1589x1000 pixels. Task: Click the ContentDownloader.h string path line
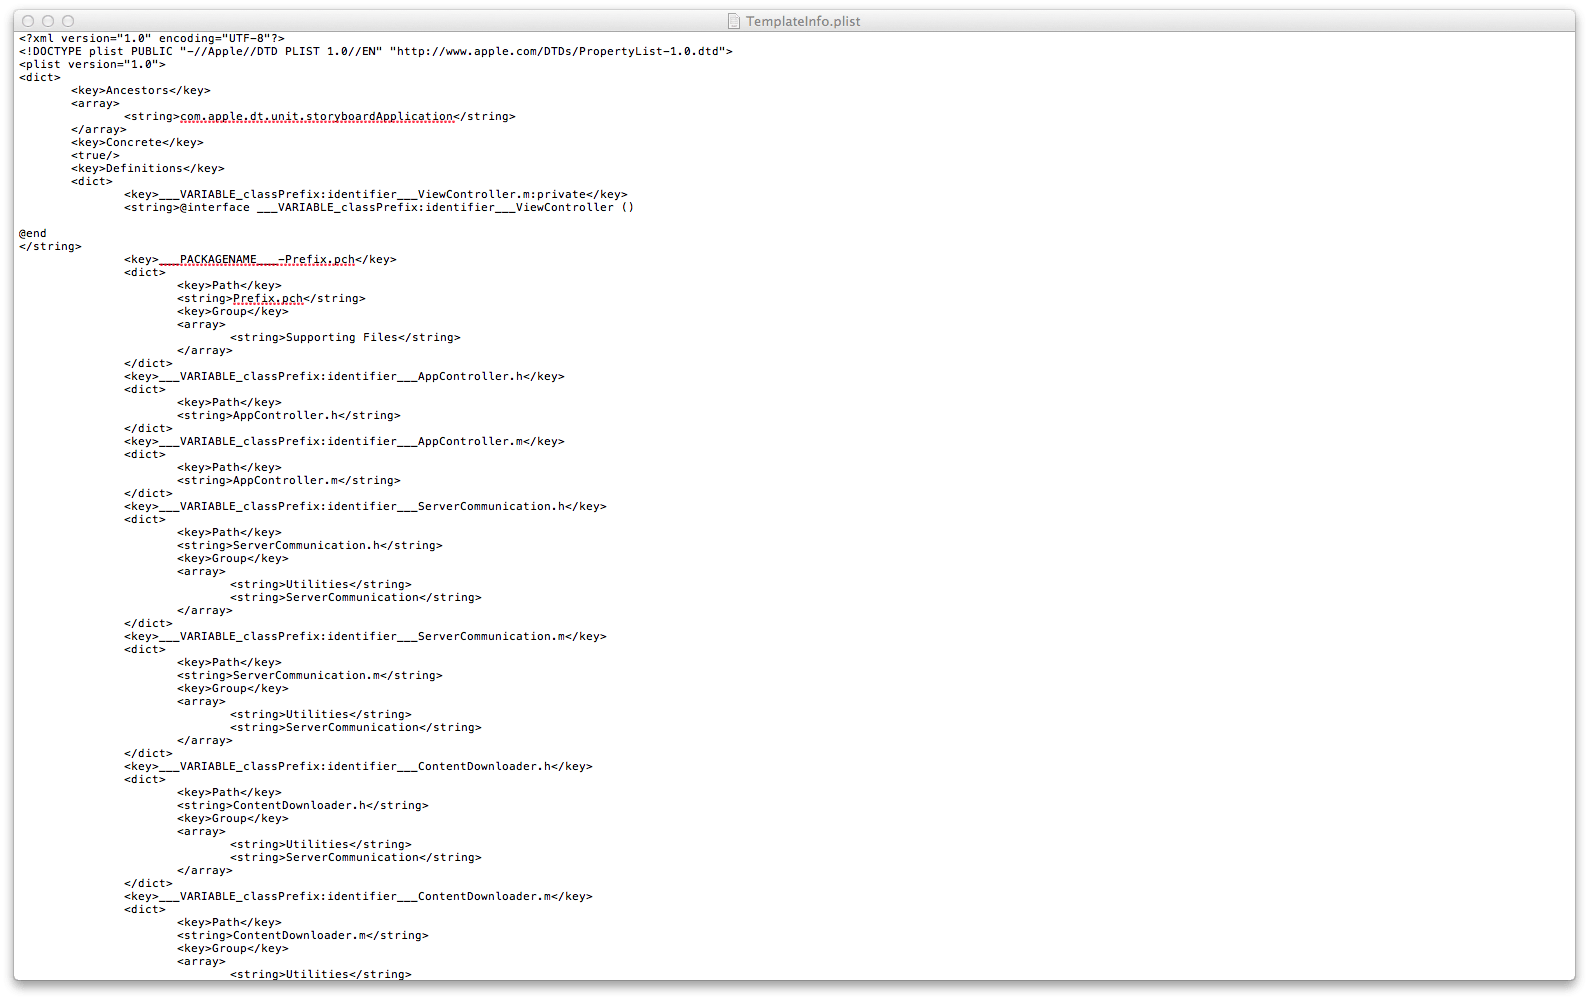(303, 805)
